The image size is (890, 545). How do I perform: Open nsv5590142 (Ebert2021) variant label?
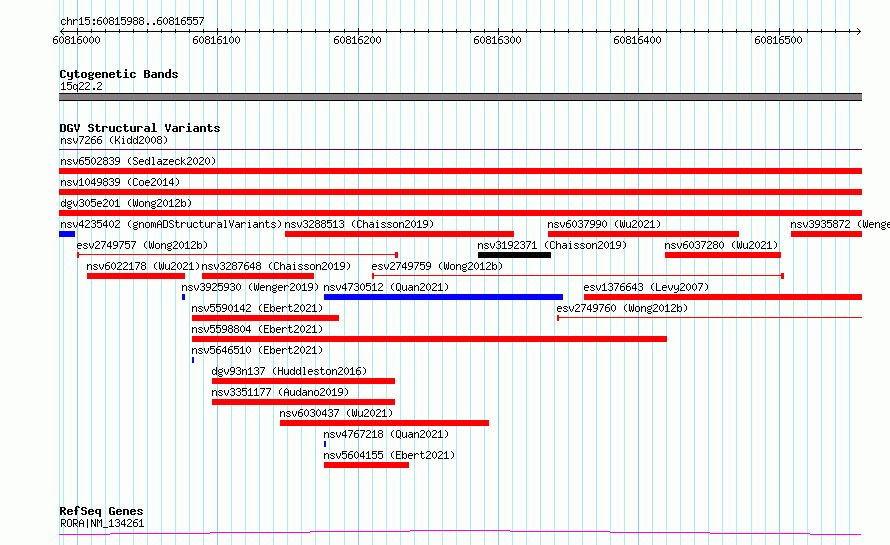[x=257, y=308]
